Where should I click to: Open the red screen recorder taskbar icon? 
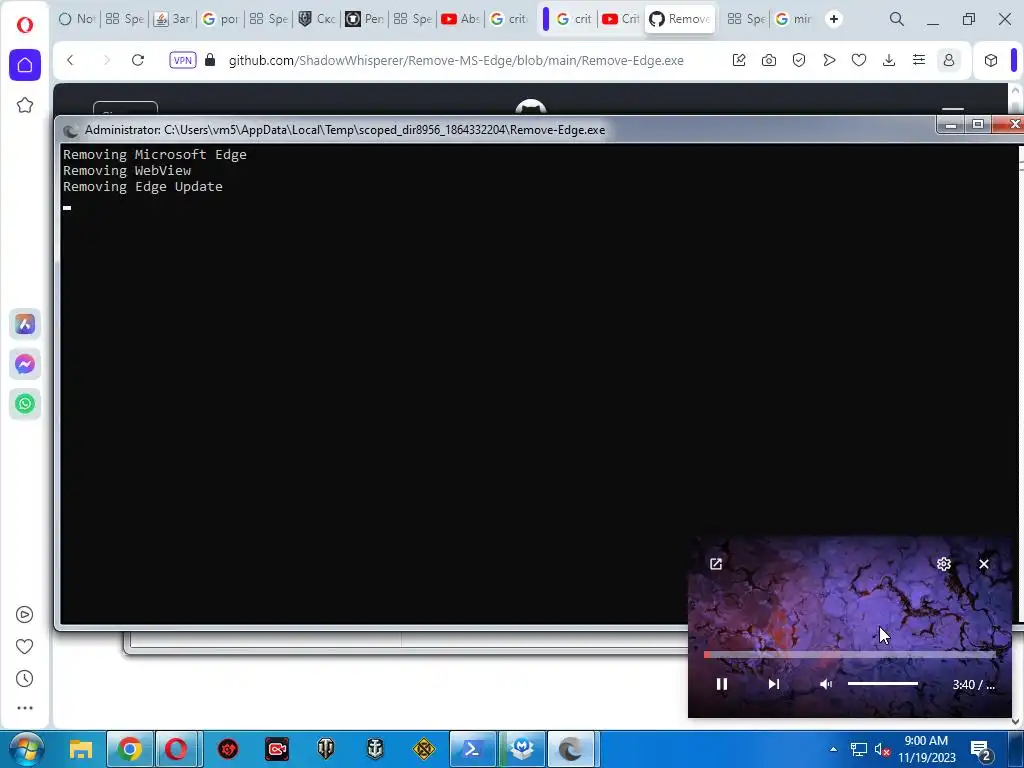click(x=277, y=749)
